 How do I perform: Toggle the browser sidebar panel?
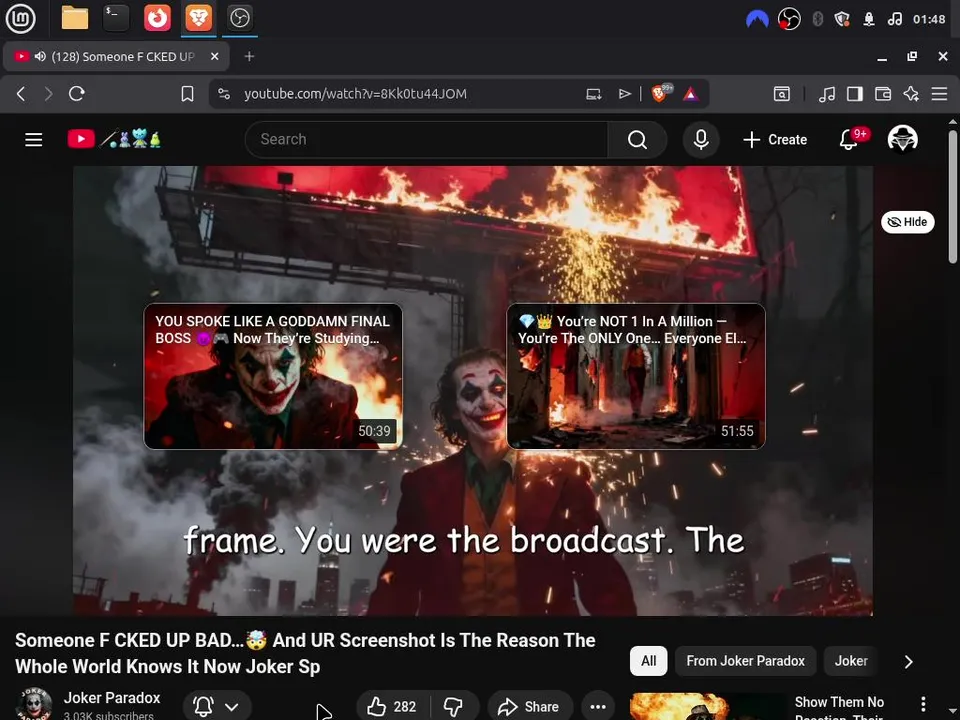[855, 94]
